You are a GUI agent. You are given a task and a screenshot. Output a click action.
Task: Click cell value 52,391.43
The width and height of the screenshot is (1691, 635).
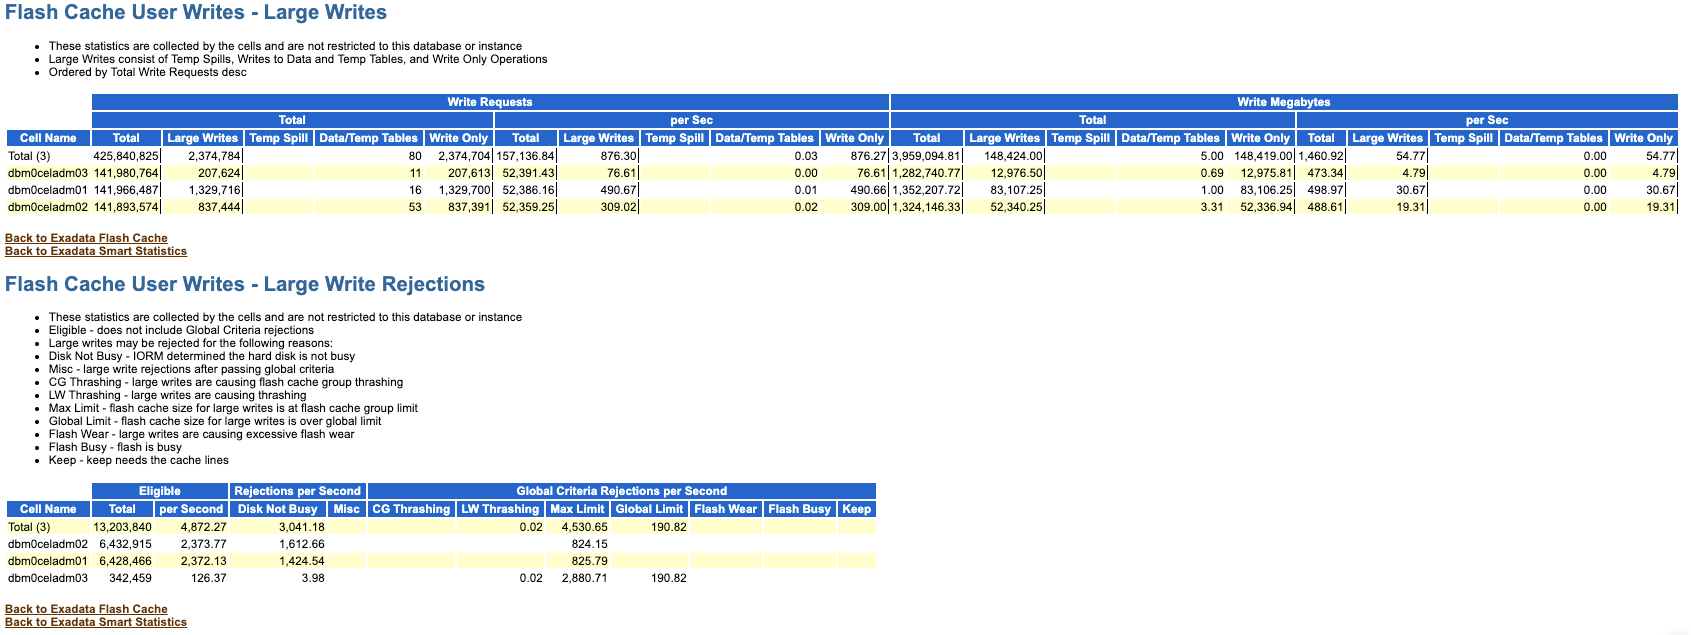tap(528, 173)
